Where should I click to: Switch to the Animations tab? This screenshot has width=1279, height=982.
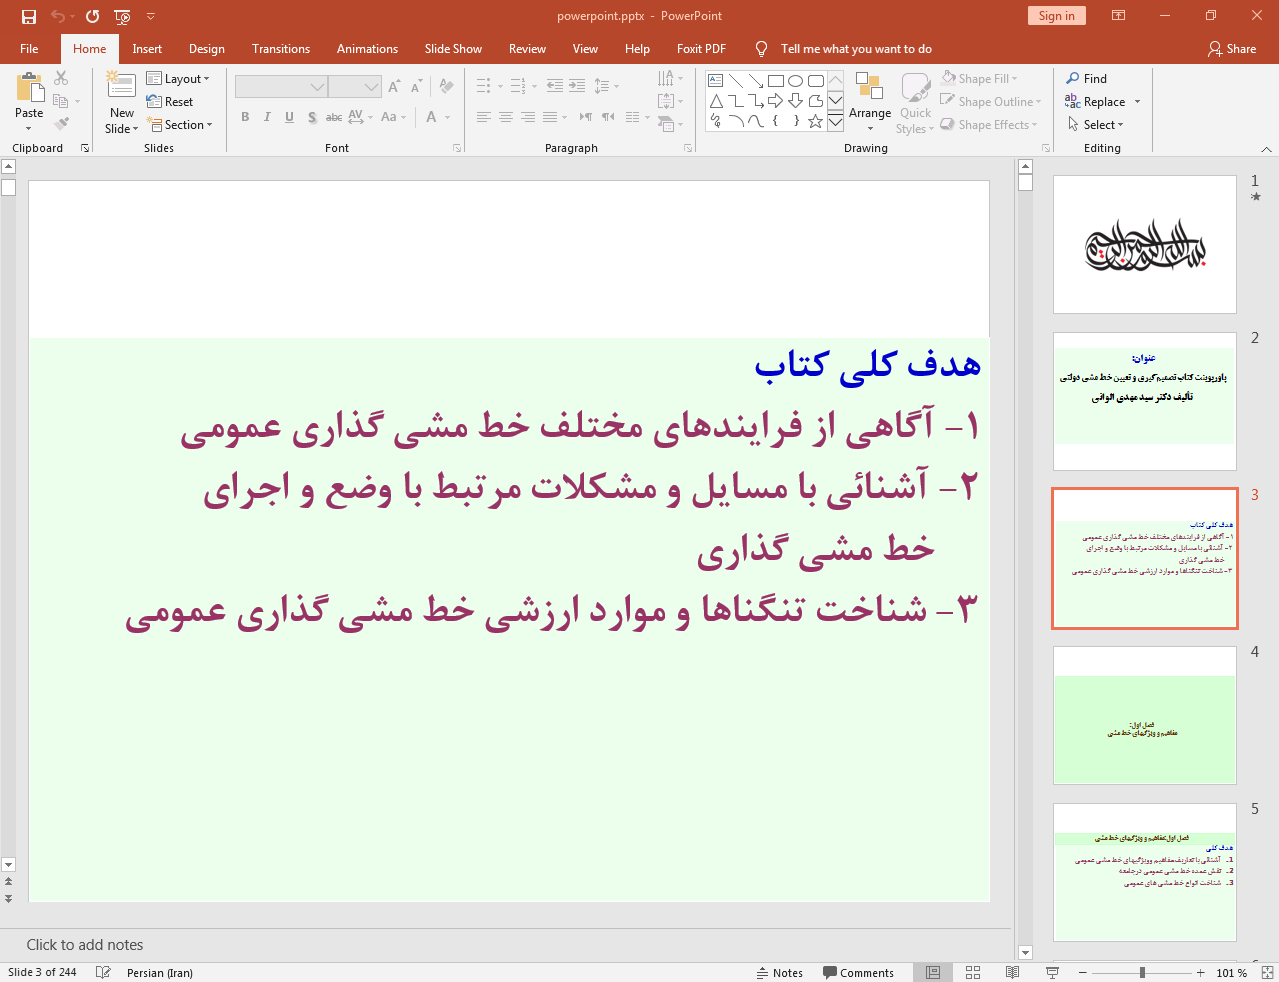coord(367,48)
